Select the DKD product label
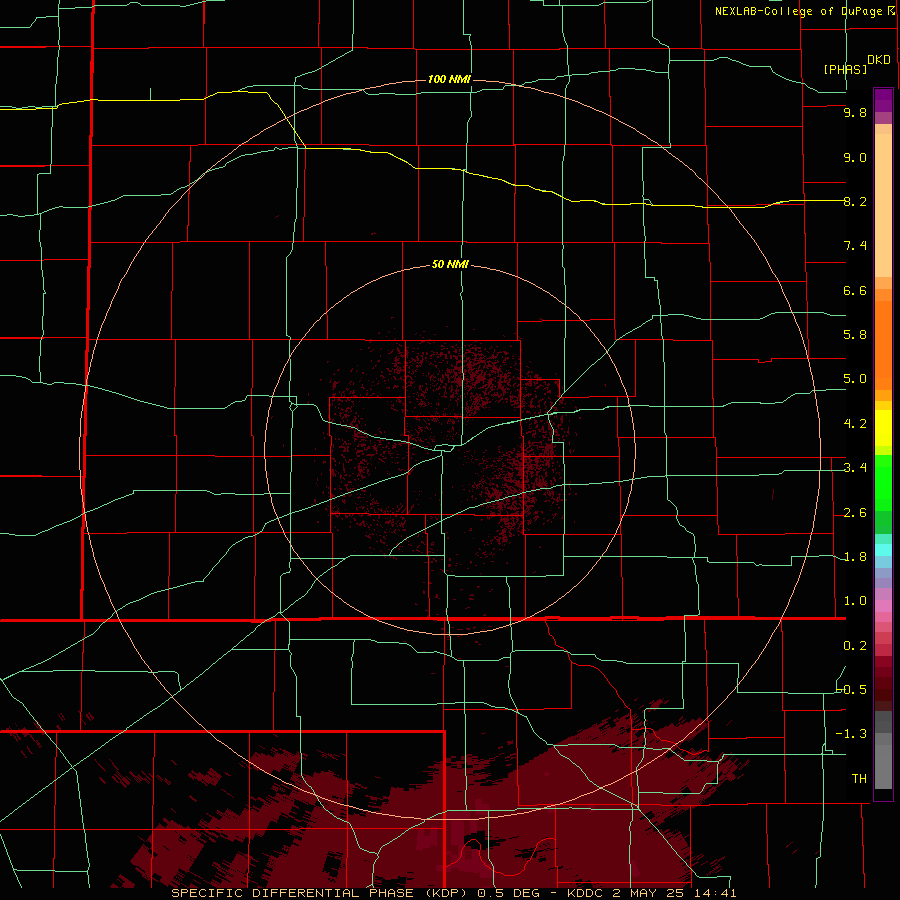Image resolution: width=900 pixels, height=900 pixels. pyautogui.click(x=878, y=60)
